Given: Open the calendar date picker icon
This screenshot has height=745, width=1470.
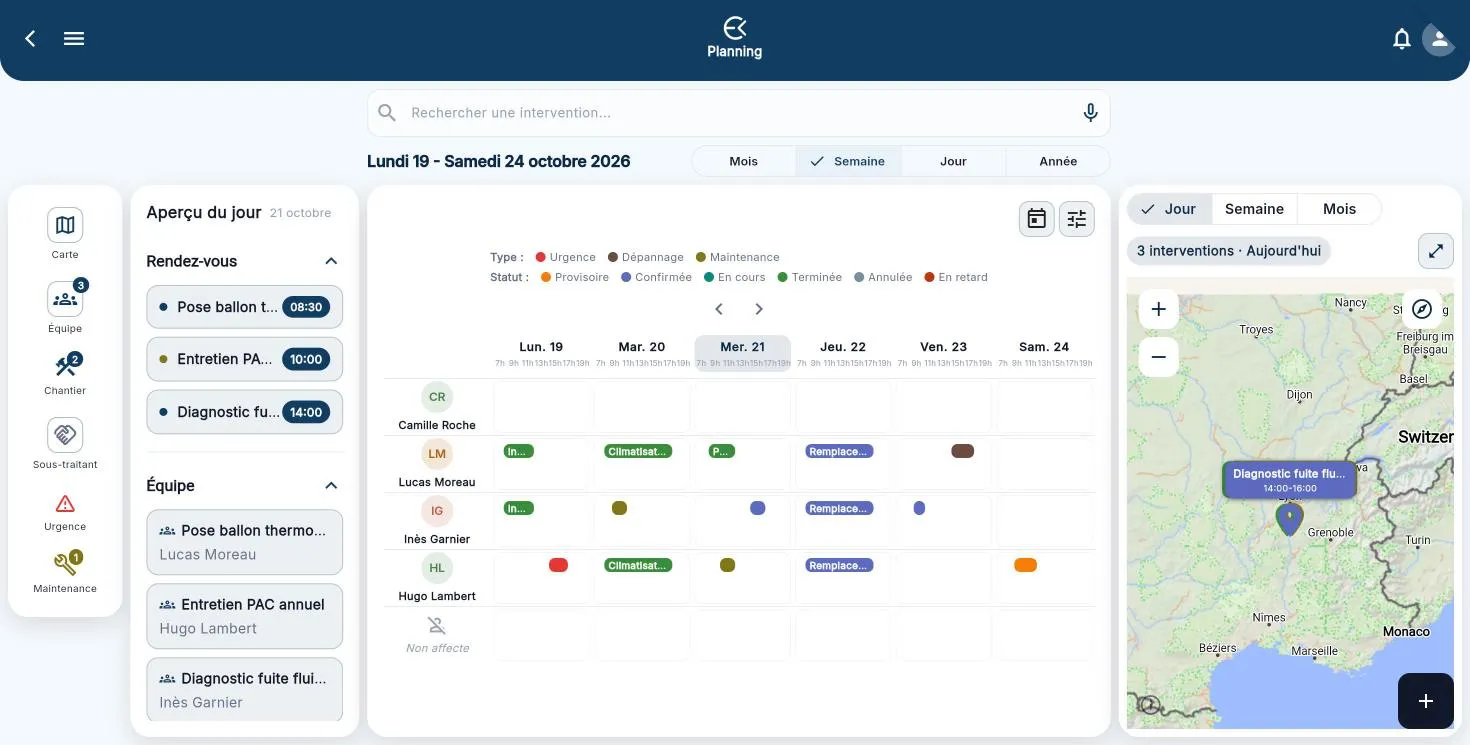Looking at the screenshot, I should 1037,219.
